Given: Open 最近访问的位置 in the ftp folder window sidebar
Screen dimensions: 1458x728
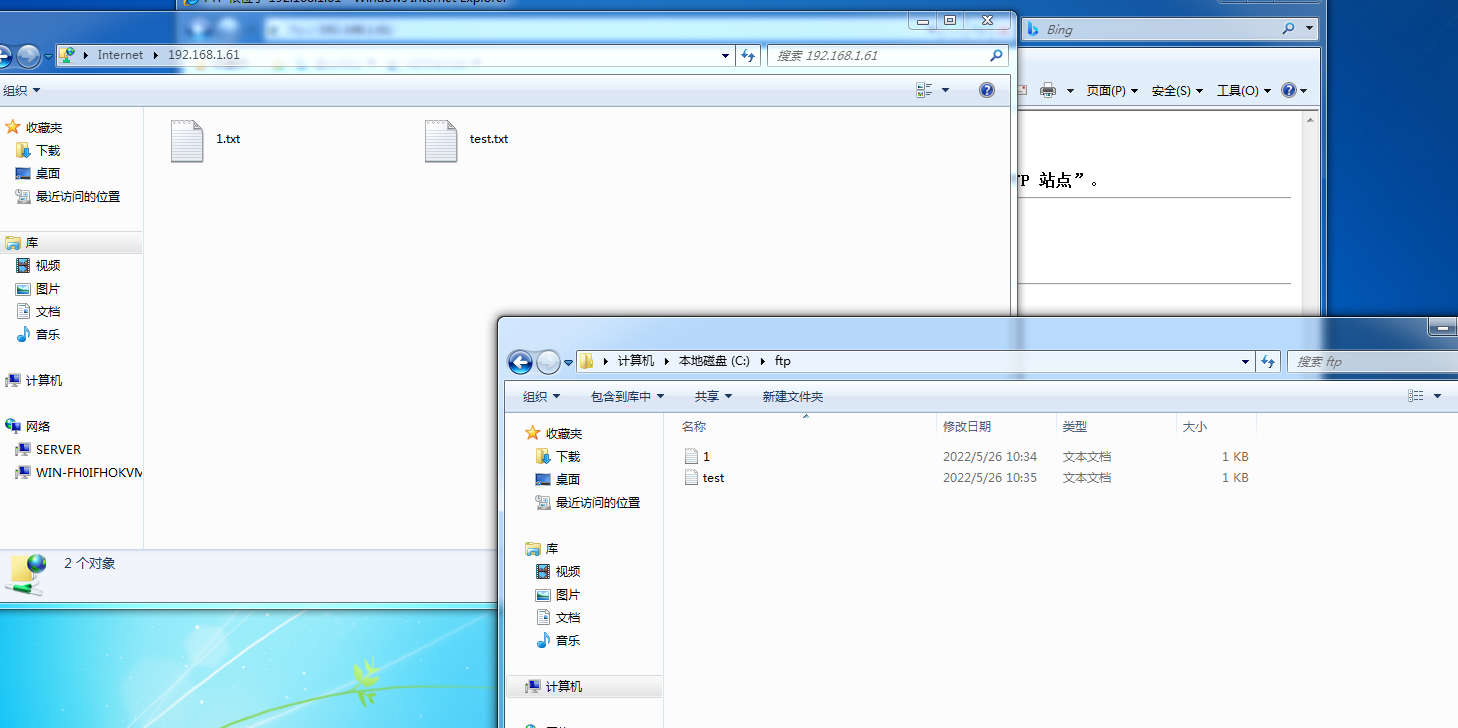Looking at the screenshot, I should pyautogui.click(x=588, y=502).
